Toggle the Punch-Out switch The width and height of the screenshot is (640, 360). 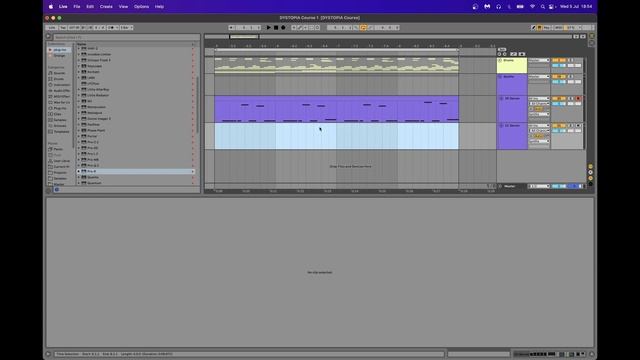tap(371, 28)
